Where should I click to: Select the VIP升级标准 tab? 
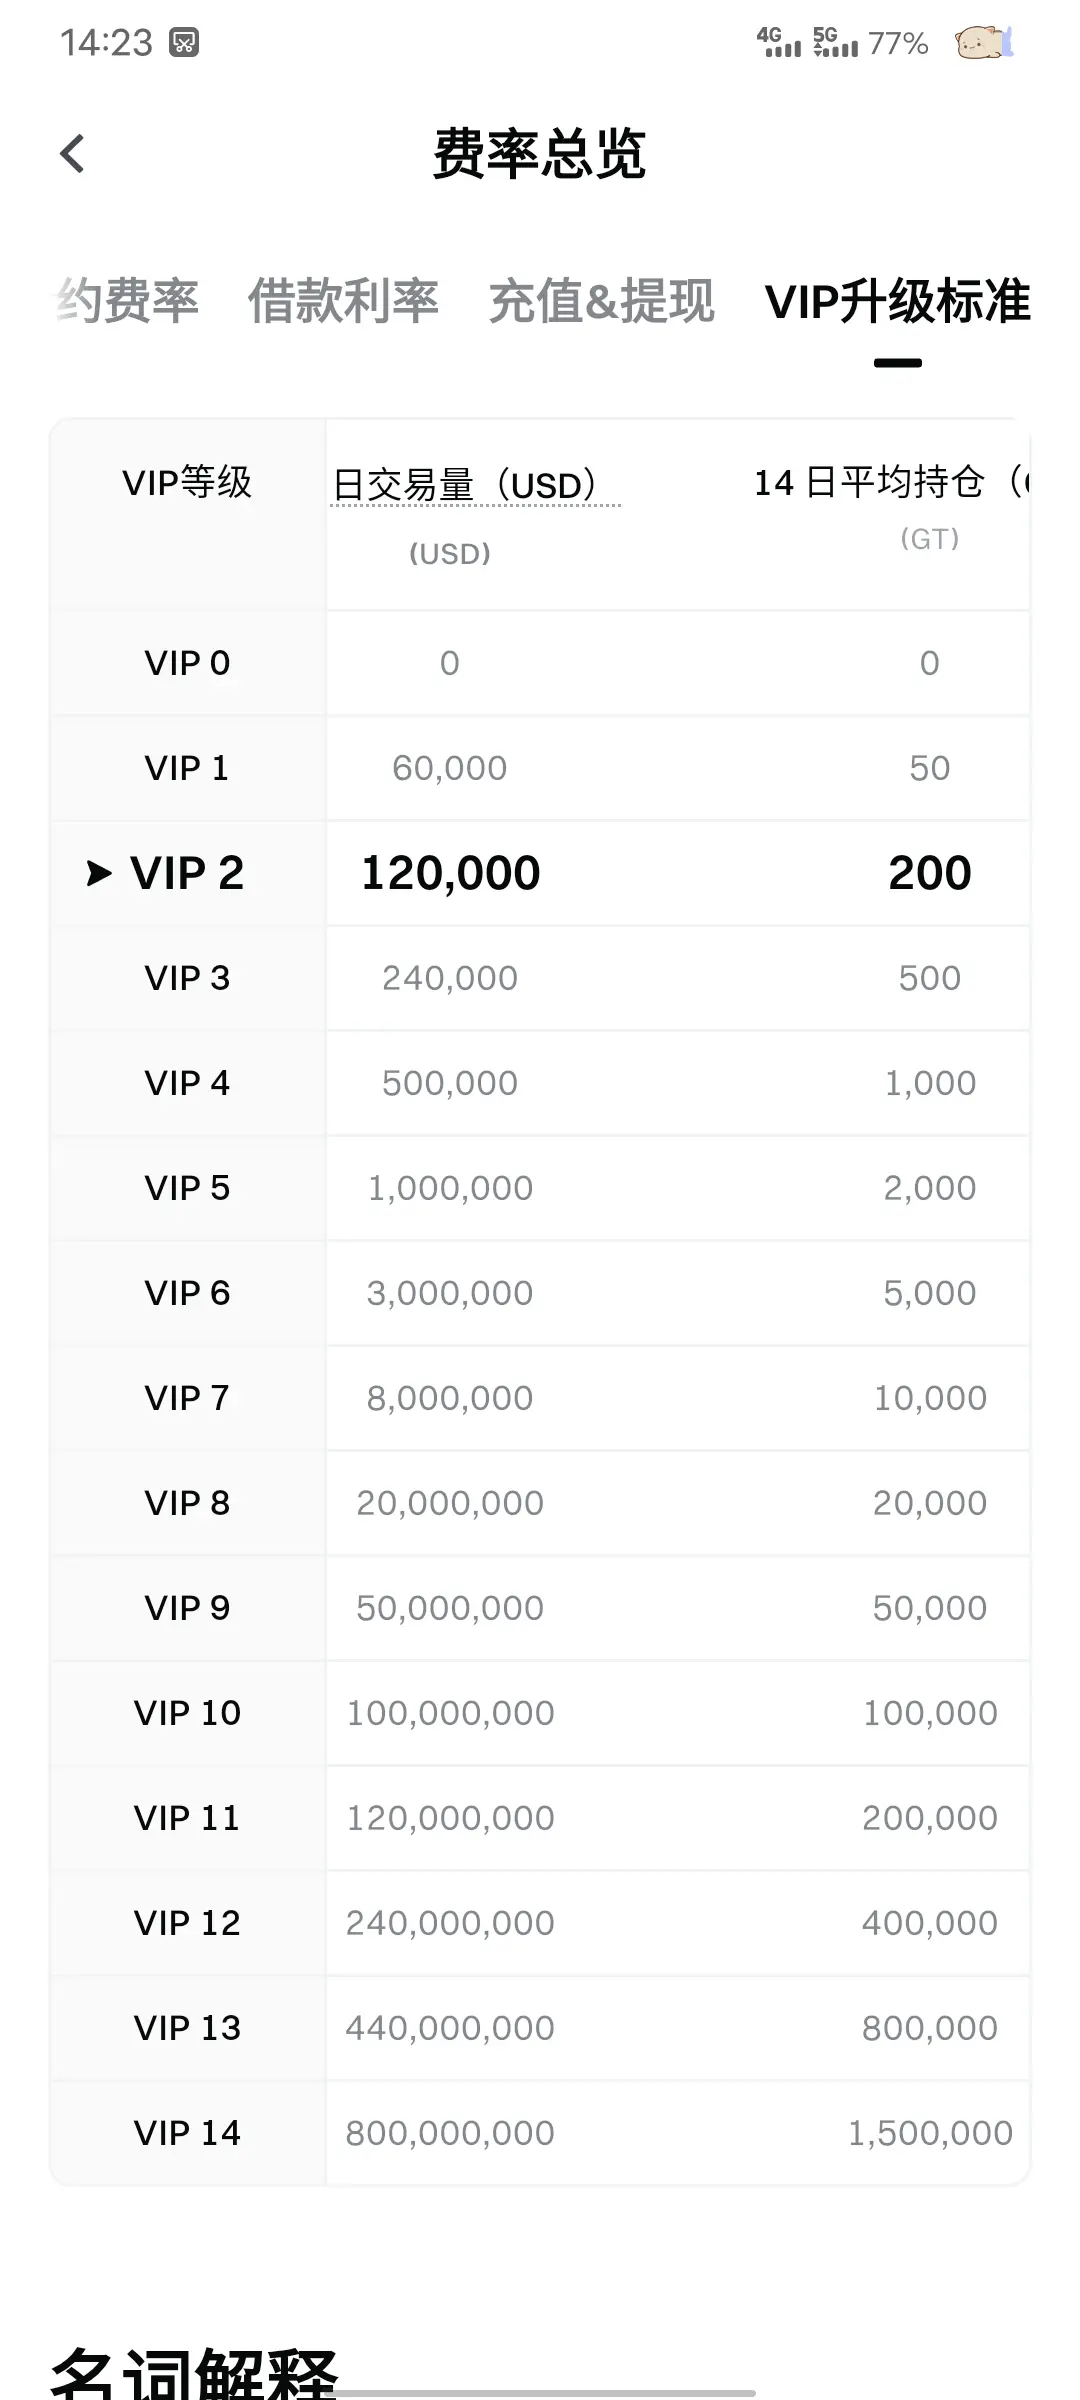point(897,301)
